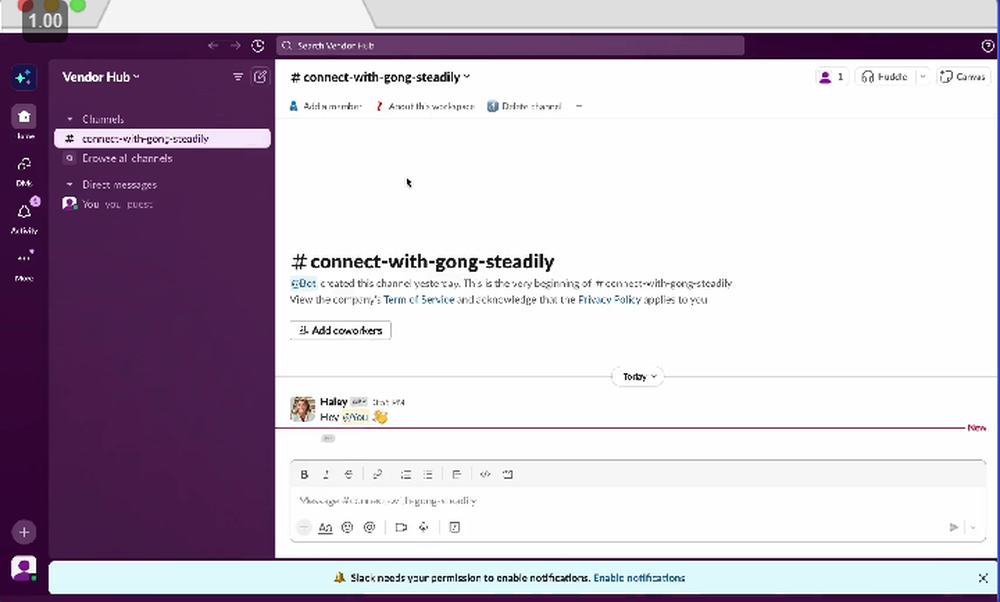The height and width of the screenshot is (602, 1000).
Task: Apply ordered list formatting
Action: (406, 474)
